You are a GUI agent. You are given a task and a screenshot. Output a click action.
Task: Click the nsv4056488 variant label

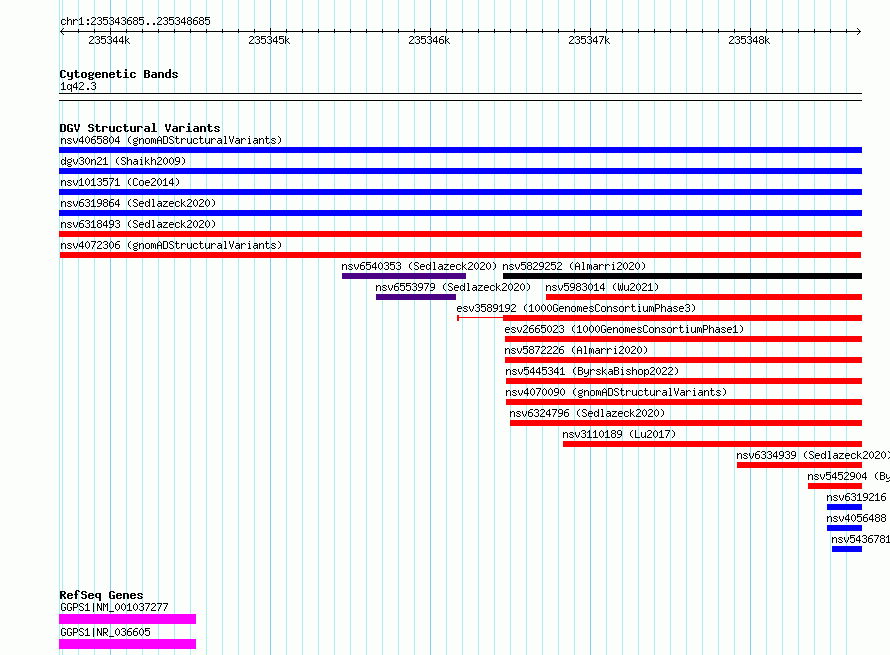coord(856,518)
